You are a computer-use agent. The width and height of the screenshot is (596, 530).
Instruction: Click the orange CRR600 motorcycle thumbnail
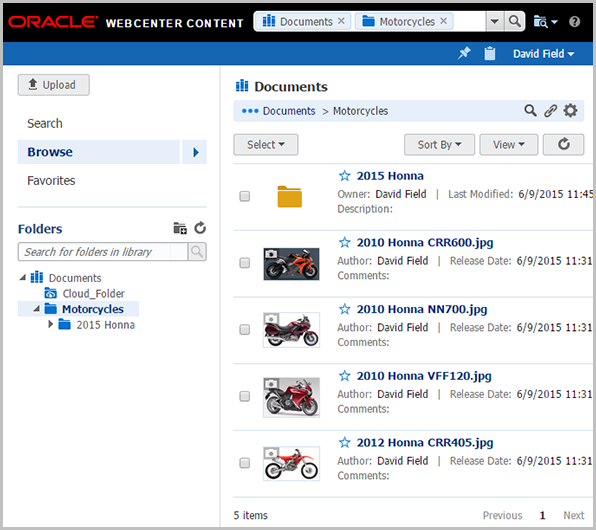coord(292,264)
